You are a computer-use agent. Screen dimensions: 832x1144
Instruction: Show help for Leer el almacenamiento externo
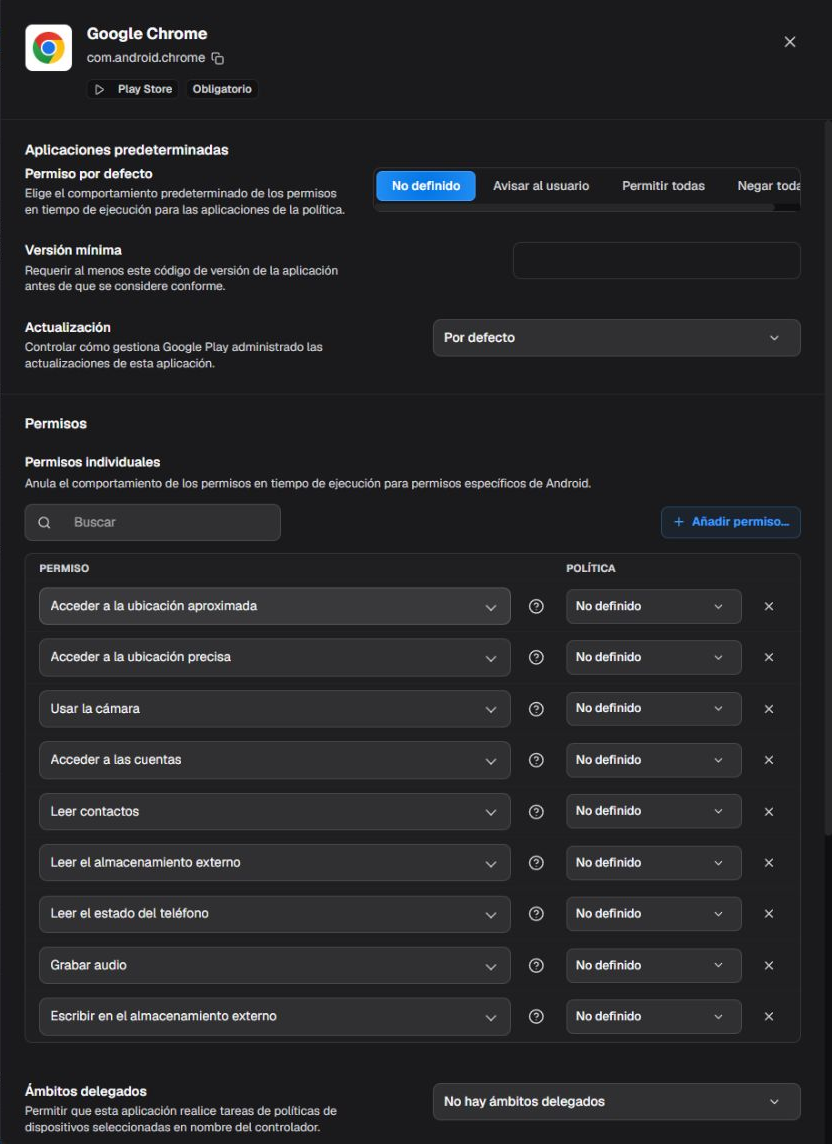536,862
